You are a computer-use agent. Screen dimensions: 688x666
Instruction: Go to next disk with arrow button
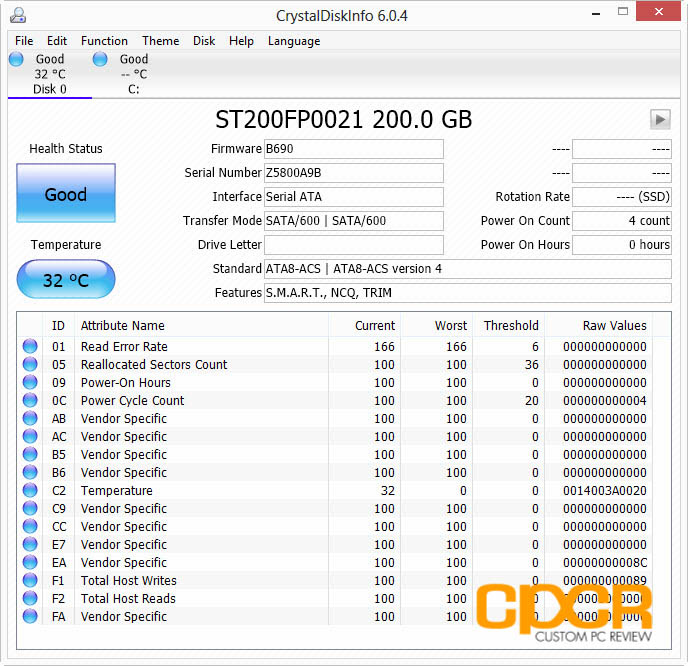pyautogui.click(x=660, y=119)
